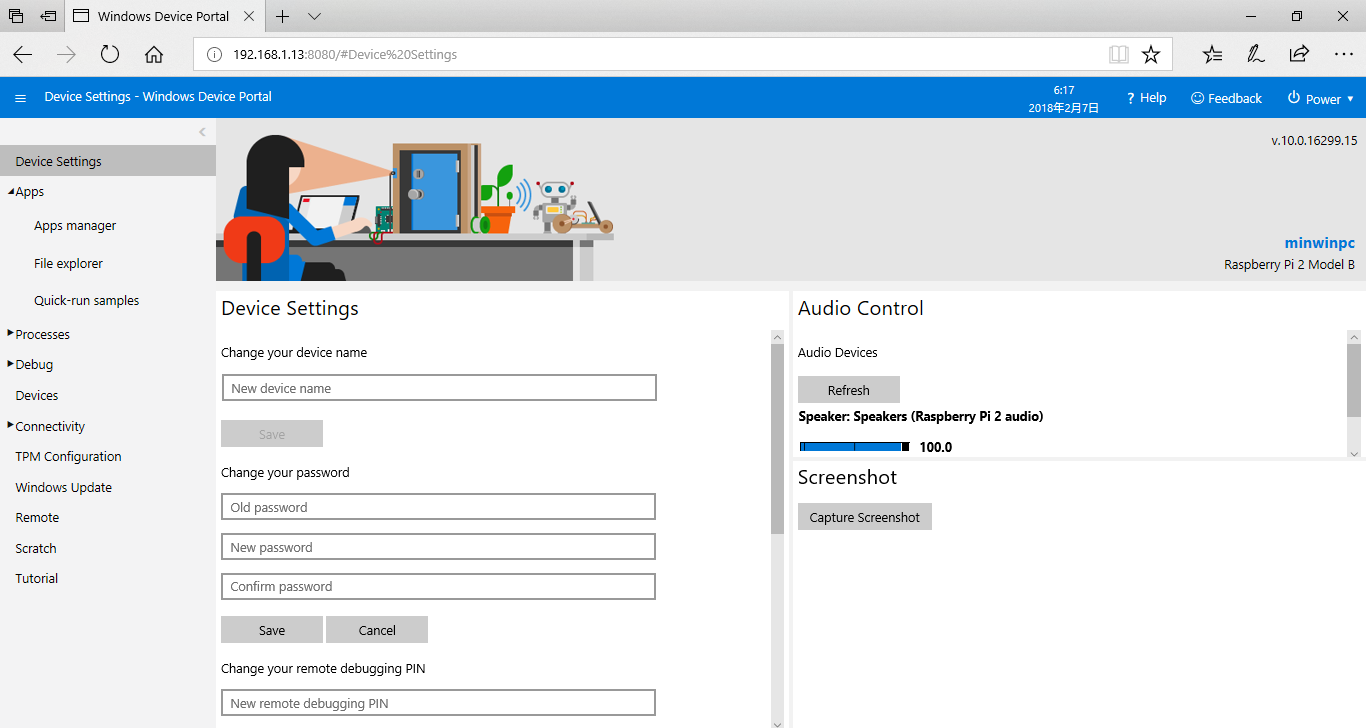The image size is (1366, 728).
Task: Click Device Settings scrollbar down arrow
Action: (778, 722)
